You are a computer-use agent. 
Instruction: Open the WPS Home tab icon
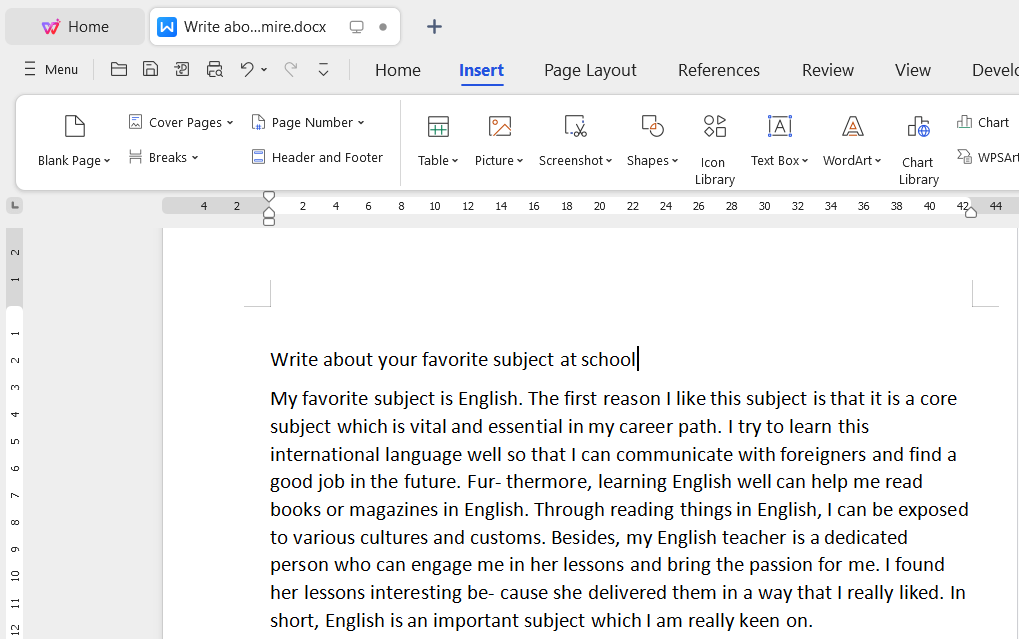pos(51,27)
